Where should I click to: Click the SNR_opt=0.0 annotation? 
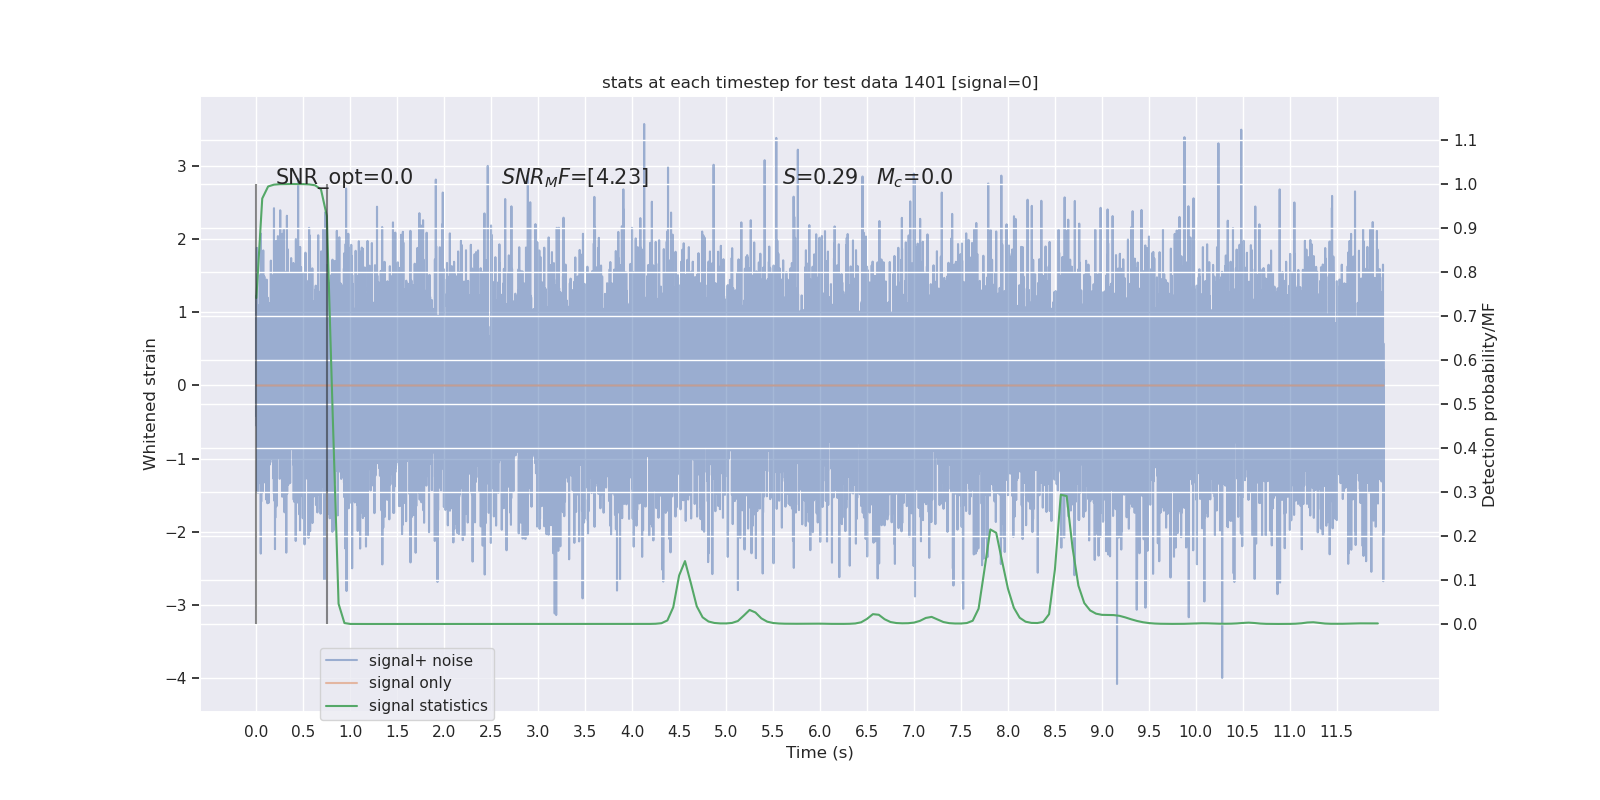tap(344, 177)
